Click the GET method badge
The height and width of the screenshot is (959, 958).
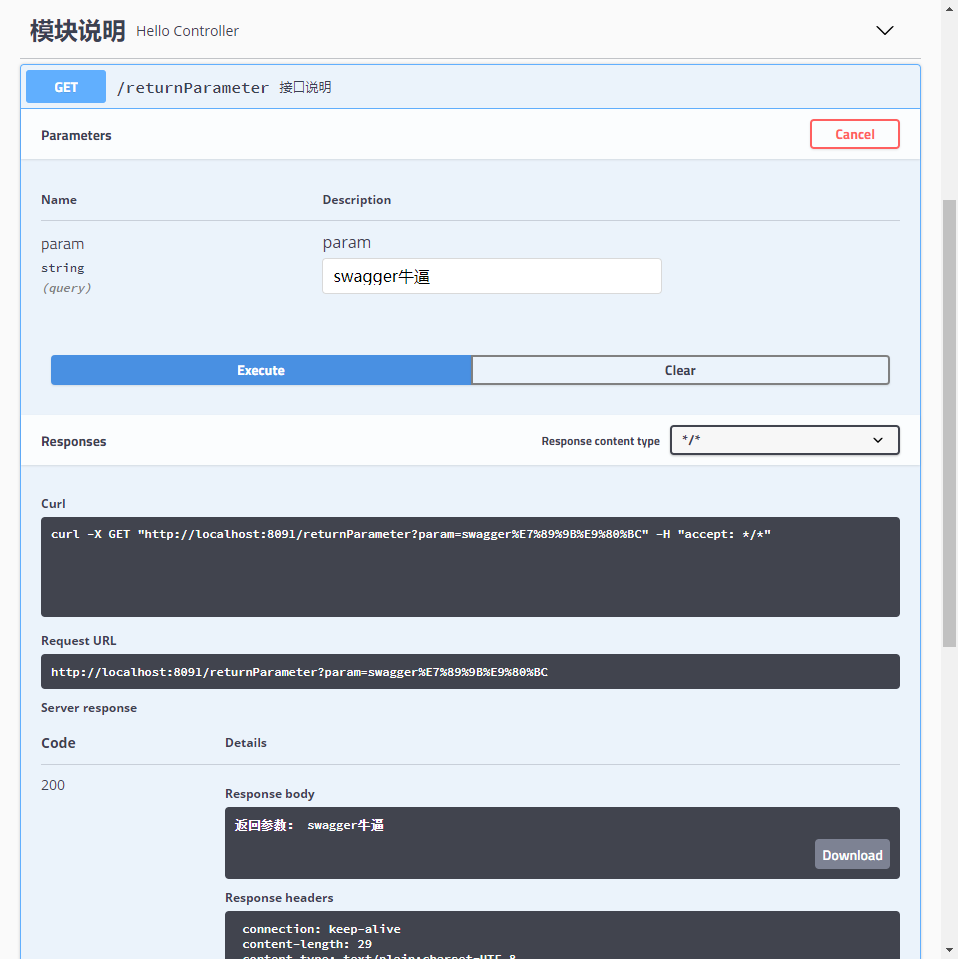coord(66,87)
